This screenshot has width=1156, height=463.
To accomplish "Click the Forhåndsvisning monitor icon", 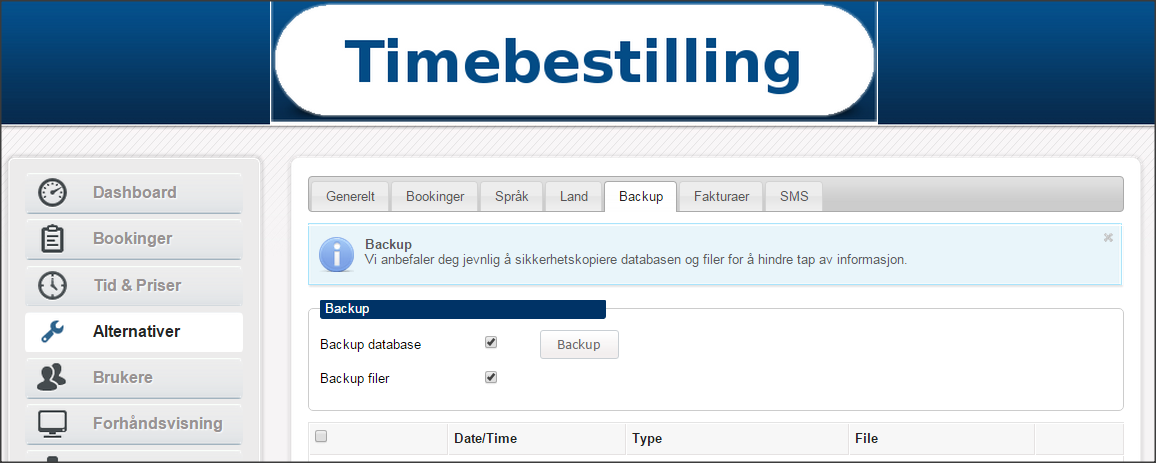I will 52,424.
